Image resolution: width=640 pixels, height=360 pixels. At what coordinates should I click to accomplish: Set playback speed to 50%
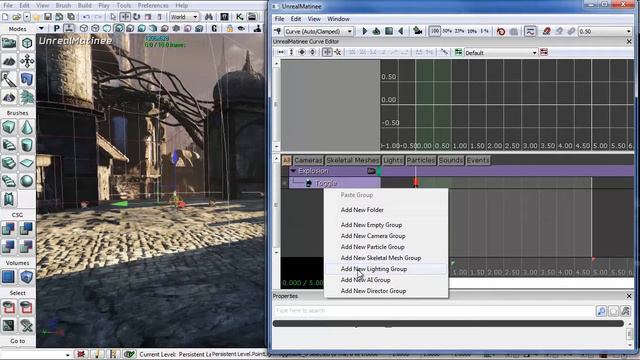447,31
